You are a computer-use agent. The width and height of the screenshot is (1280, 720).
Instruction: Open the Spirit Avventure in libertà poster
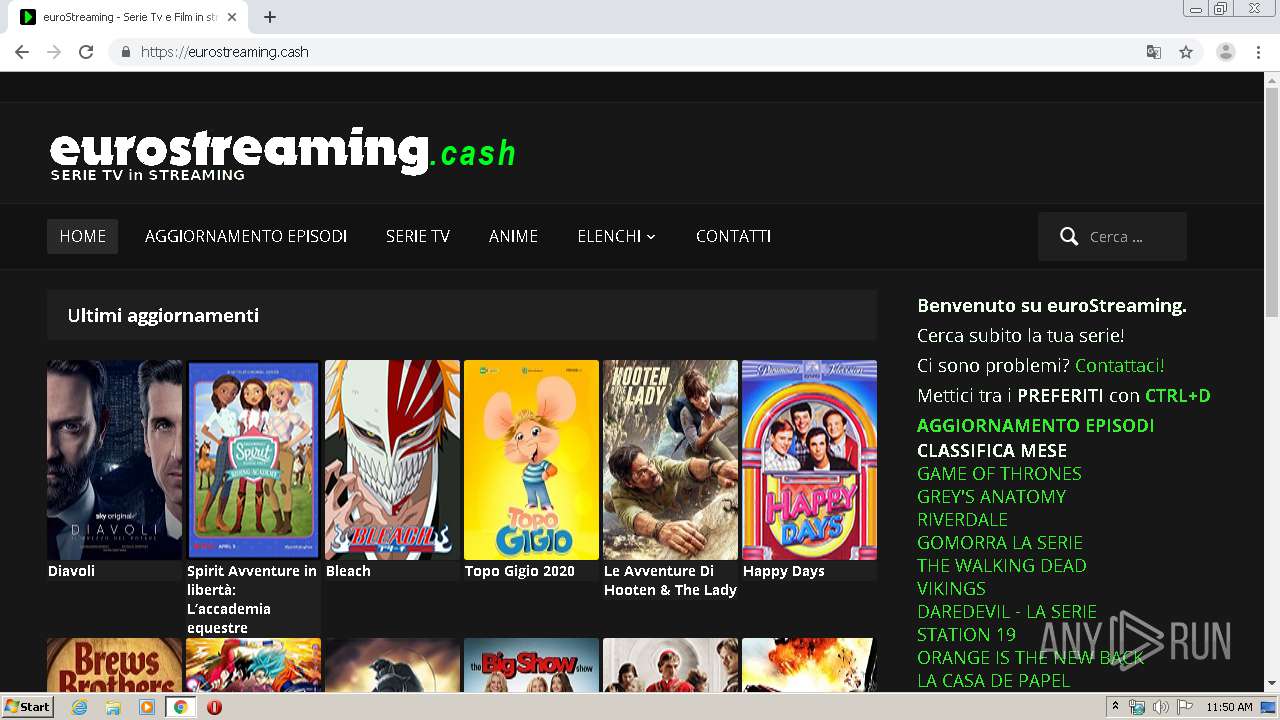coord(253,460)
